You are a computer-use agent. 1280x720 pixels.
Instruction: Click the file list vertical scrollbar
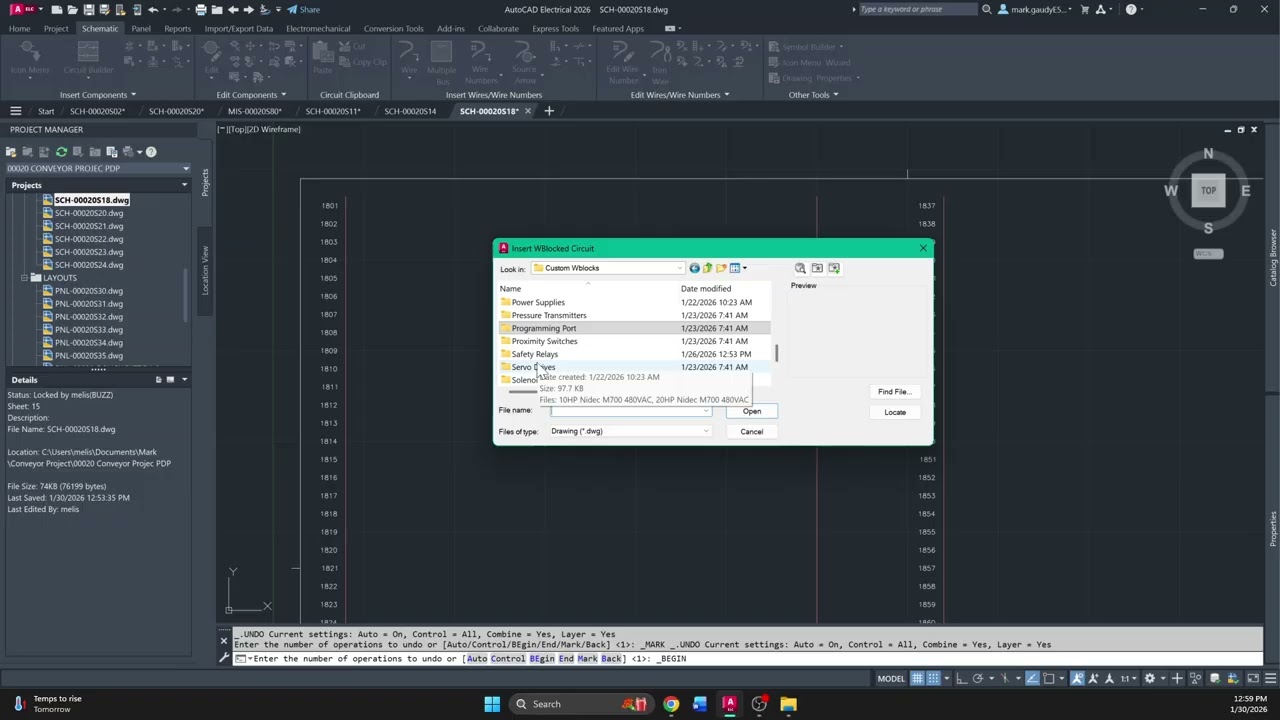tap(776, 354)
